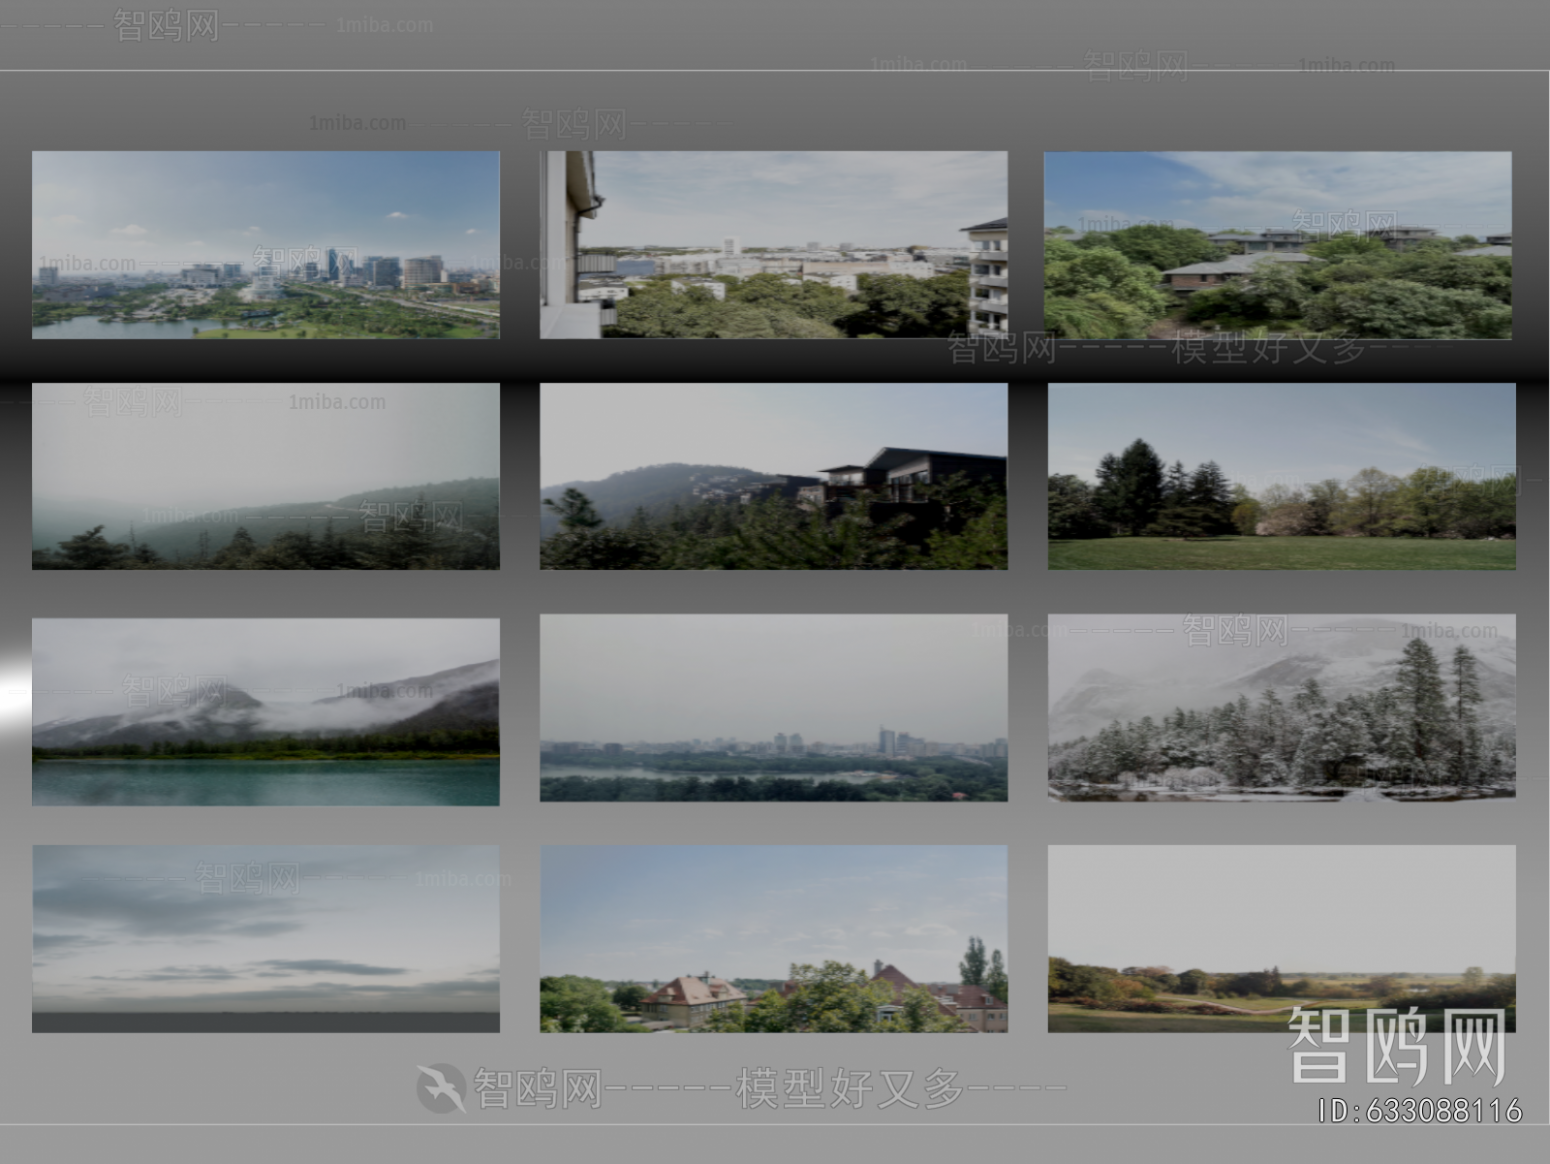Open the houses among dense trees thumbnail
Viewport: 1550px width, 1164px height.
click(1280, 245)
